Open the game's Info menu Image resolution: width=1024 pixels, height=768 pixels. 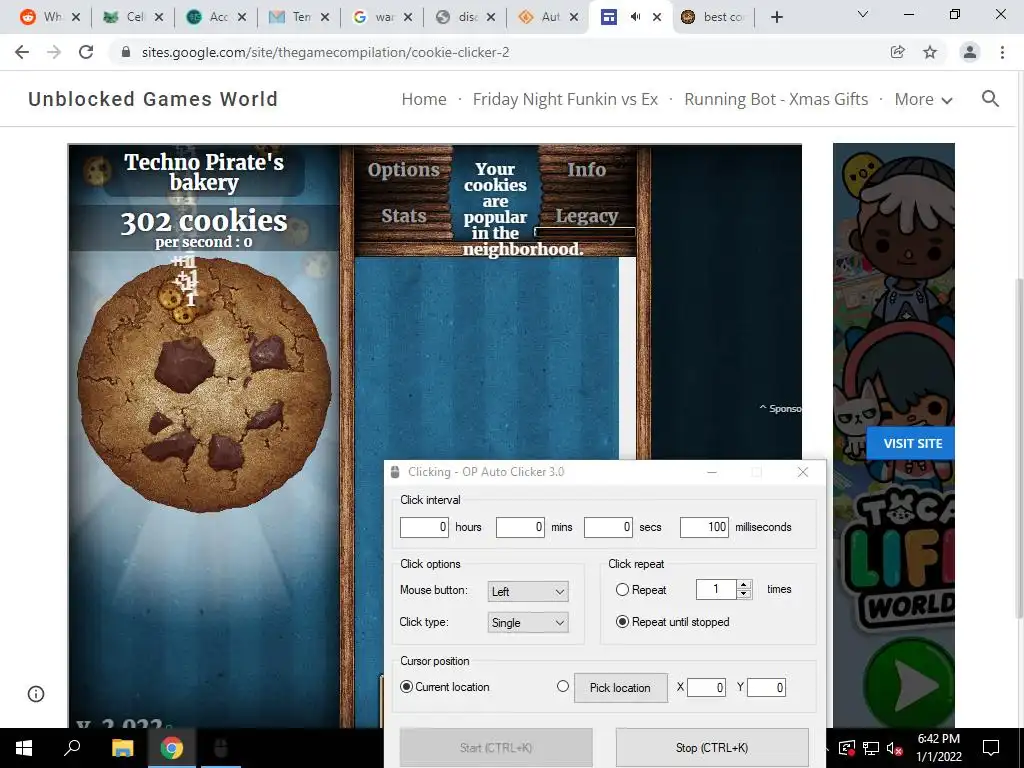pyautogui.click(x=586, y=169)
